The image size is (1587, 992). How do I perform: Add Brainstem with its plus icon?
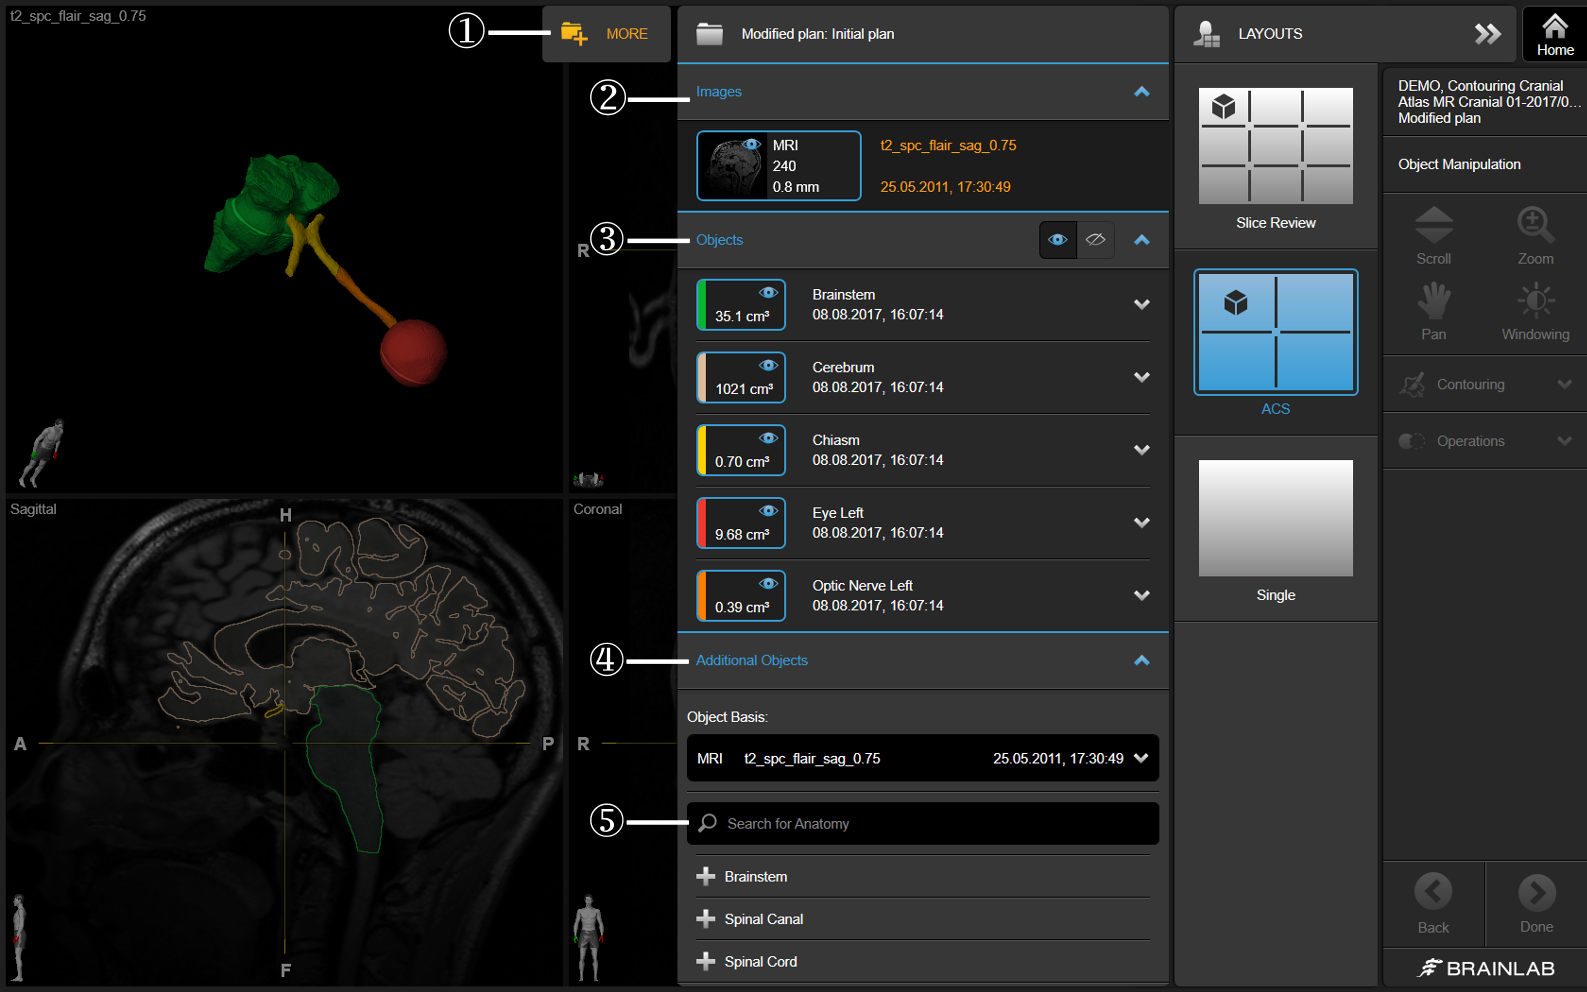pos(706,876)
